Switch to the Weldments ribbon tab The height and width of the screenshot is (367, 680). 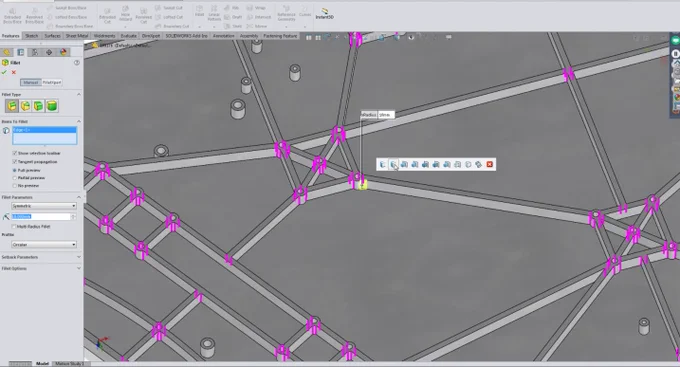coord(105,36)
